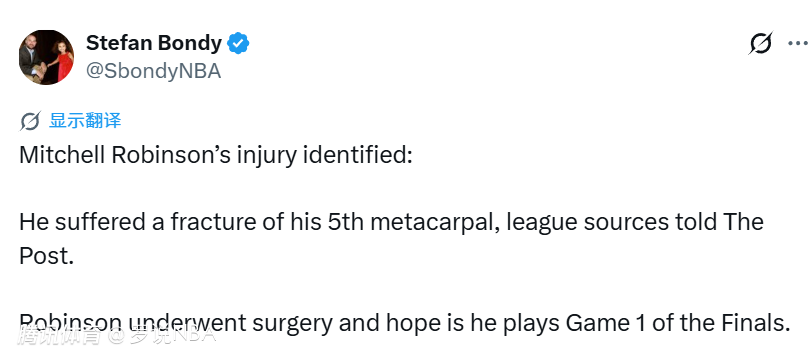Open the Stefan Bondy display name link

point(154,44)
